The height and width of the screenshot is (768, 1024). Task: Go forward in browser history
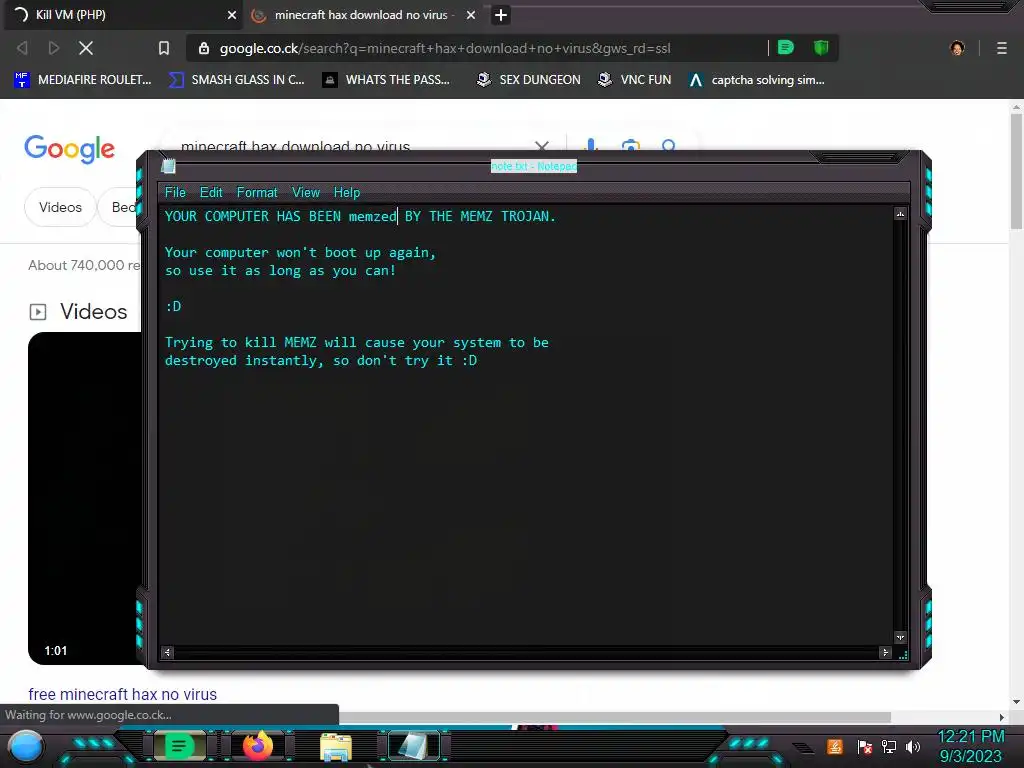click(54, 48)
